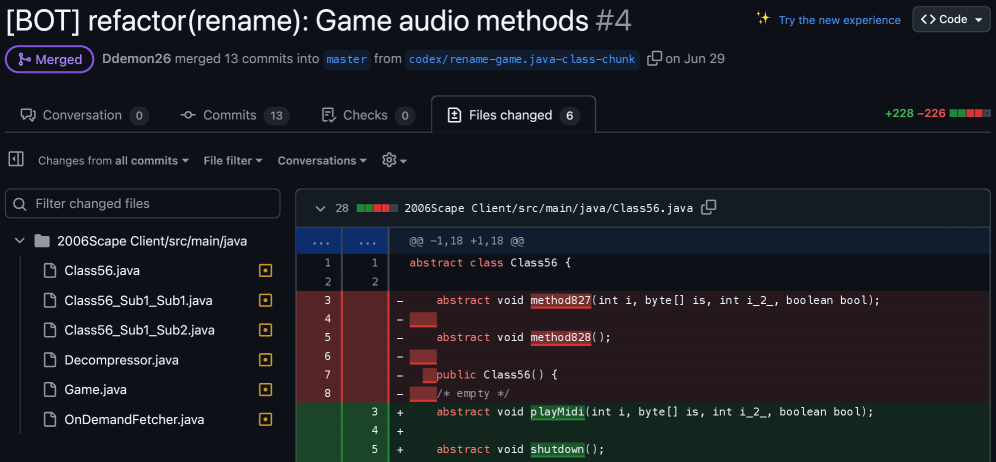Click the +228 −226 diffstat indicator
996x462 pixels.
click(938, 114)
